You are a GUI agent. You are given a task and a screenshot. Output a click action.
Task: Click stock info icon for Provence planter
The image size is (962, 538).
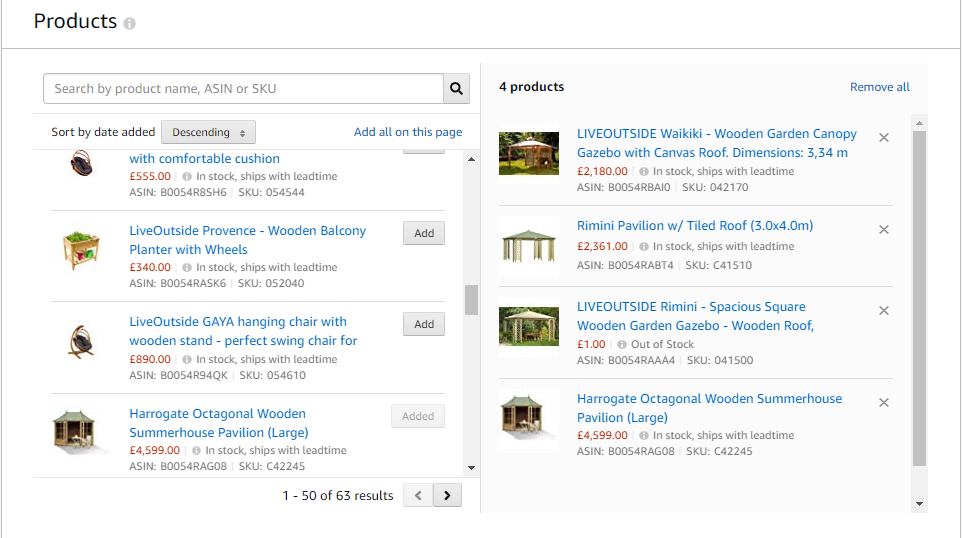pos(187,267)
